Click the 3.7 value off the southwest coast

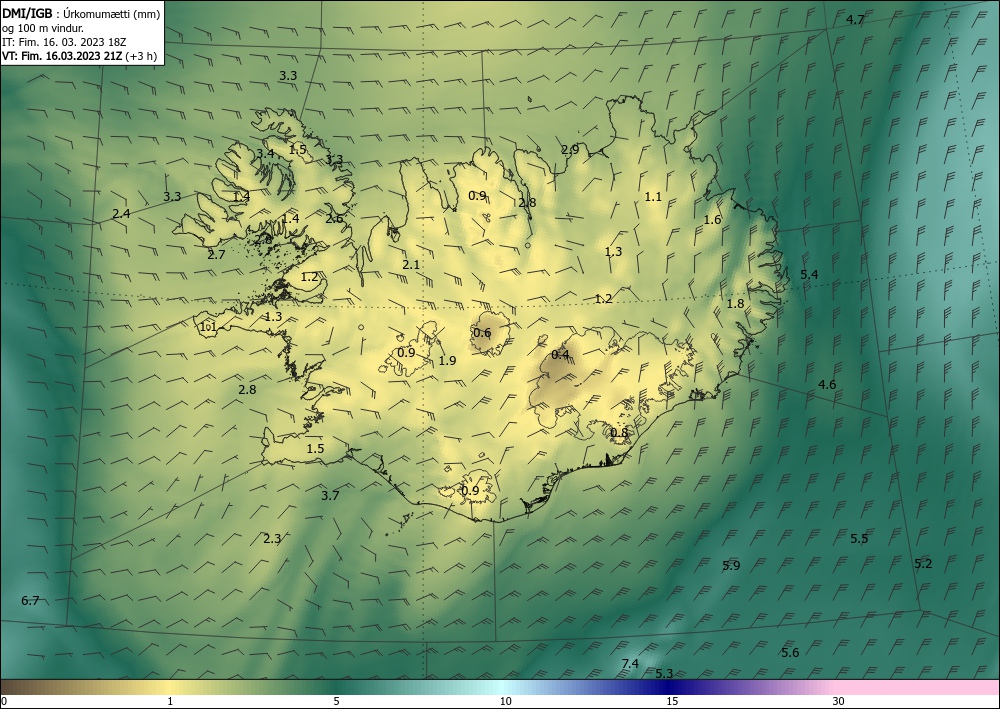point(330,495)
